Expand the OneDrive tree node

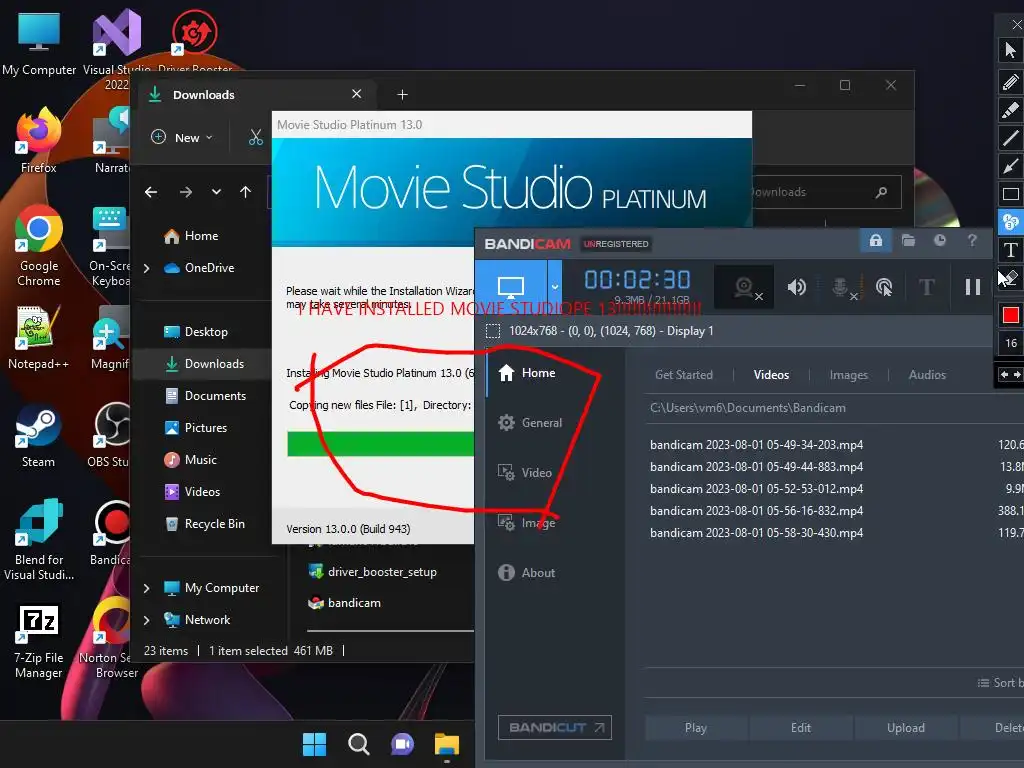tap(146, 268)
